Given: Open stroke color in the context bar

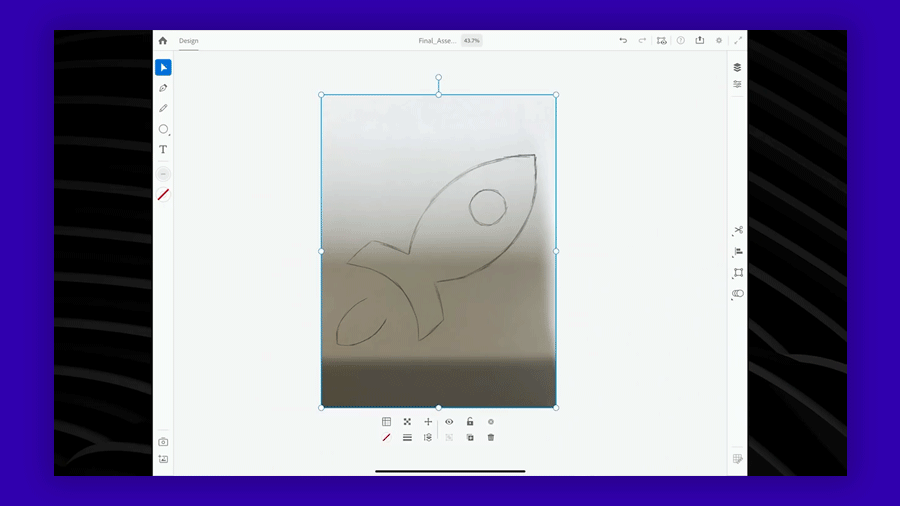Looking at the screenshot, I should point(386,438).
